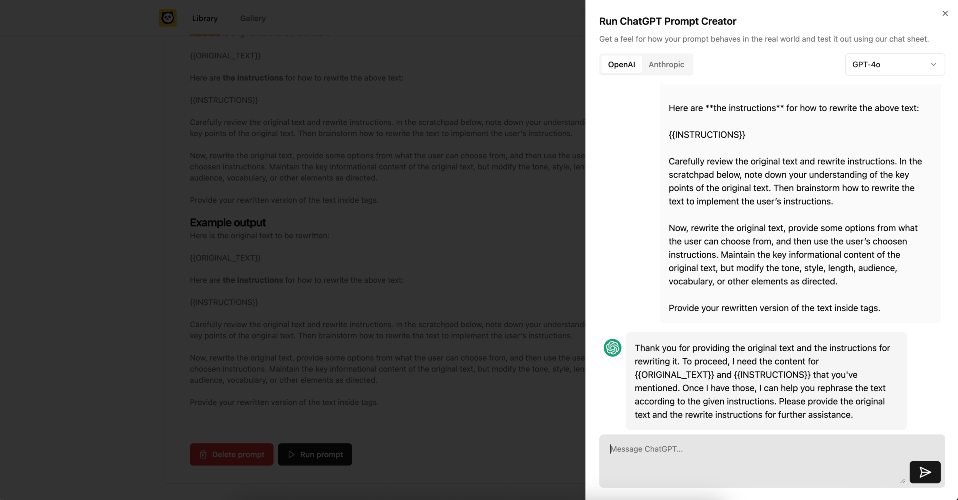Screen dimensions: 958x500
Task: Open the Library tab
Action: [x=205, y=18]
